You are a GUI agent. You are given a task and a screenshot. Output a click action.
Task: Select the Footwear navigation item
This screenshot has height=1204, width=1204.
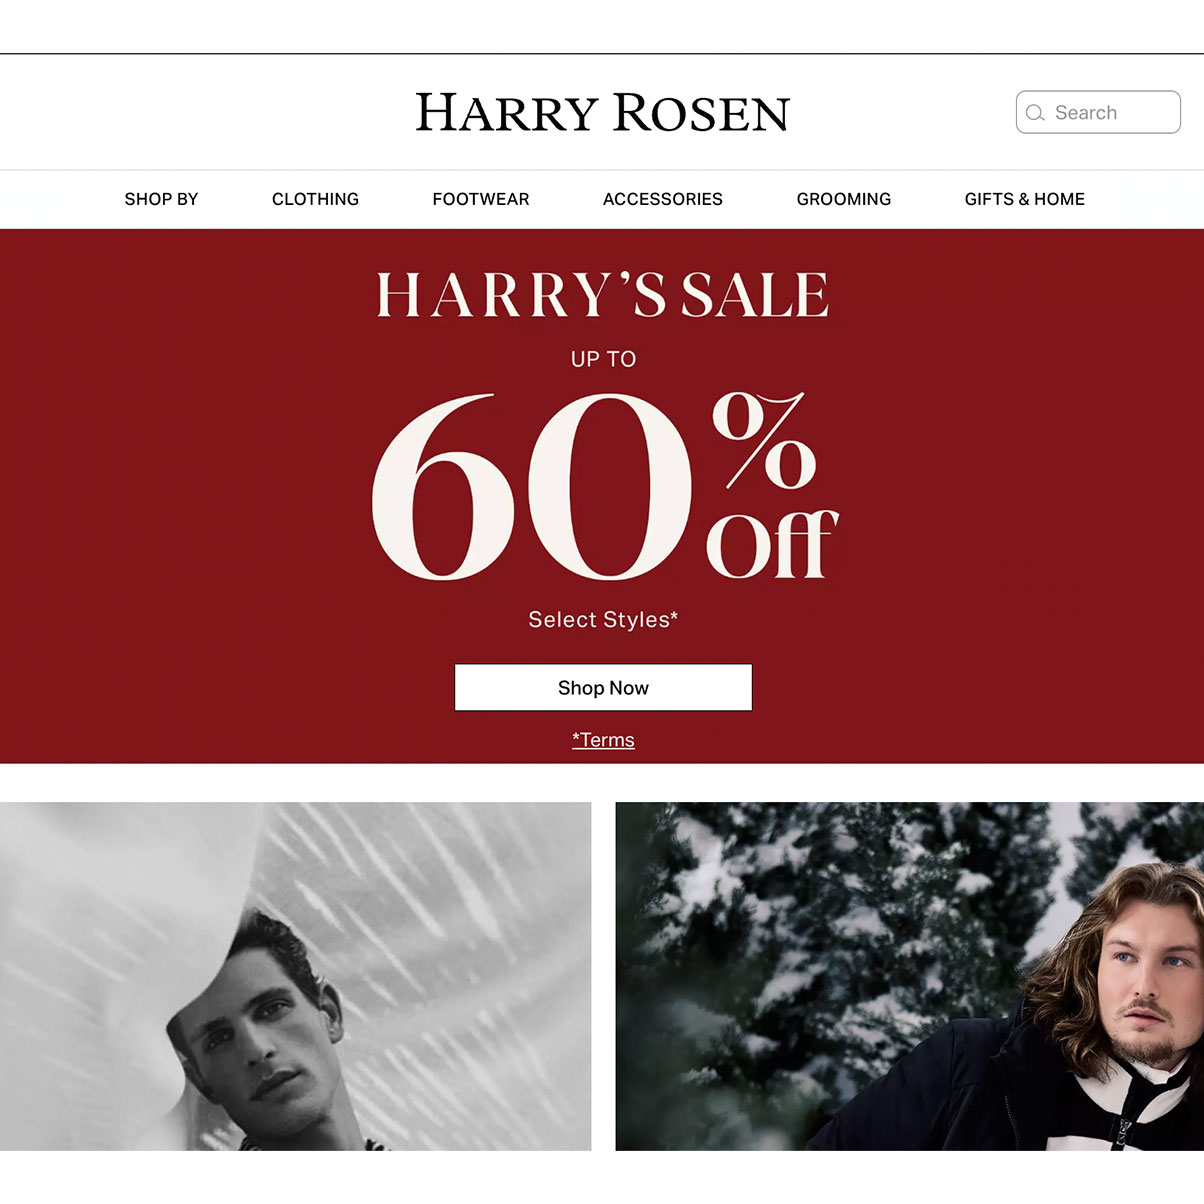pyautogui.click(x=481, y=199)
